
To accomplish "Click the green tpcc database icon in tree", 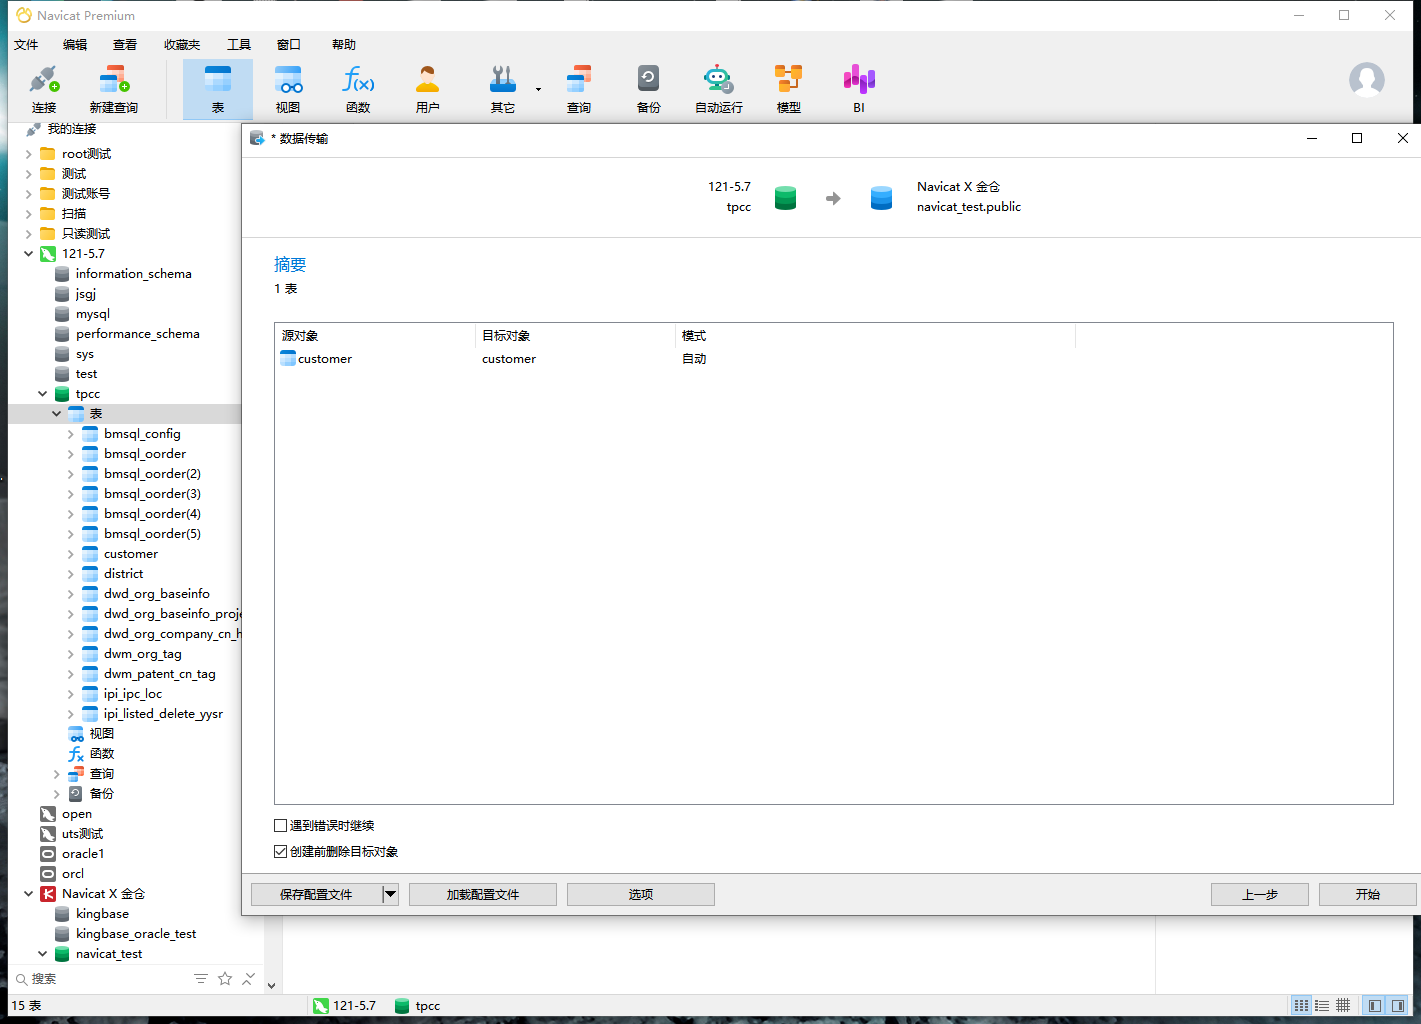I will tap(62, 394).
